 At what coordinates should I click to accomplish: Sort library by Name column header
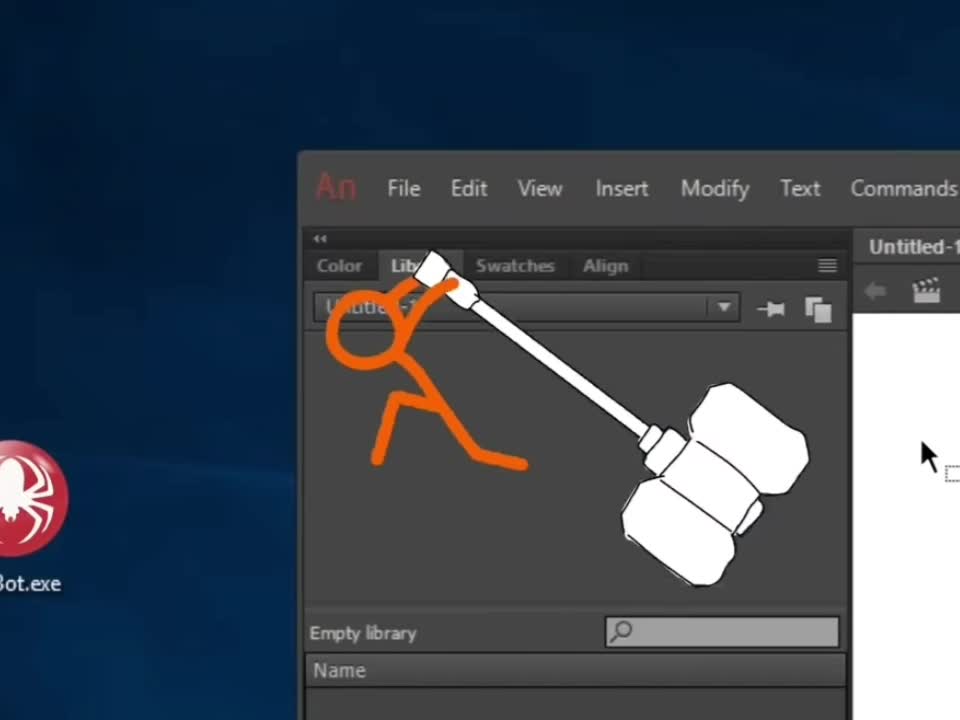pos(576,670)
